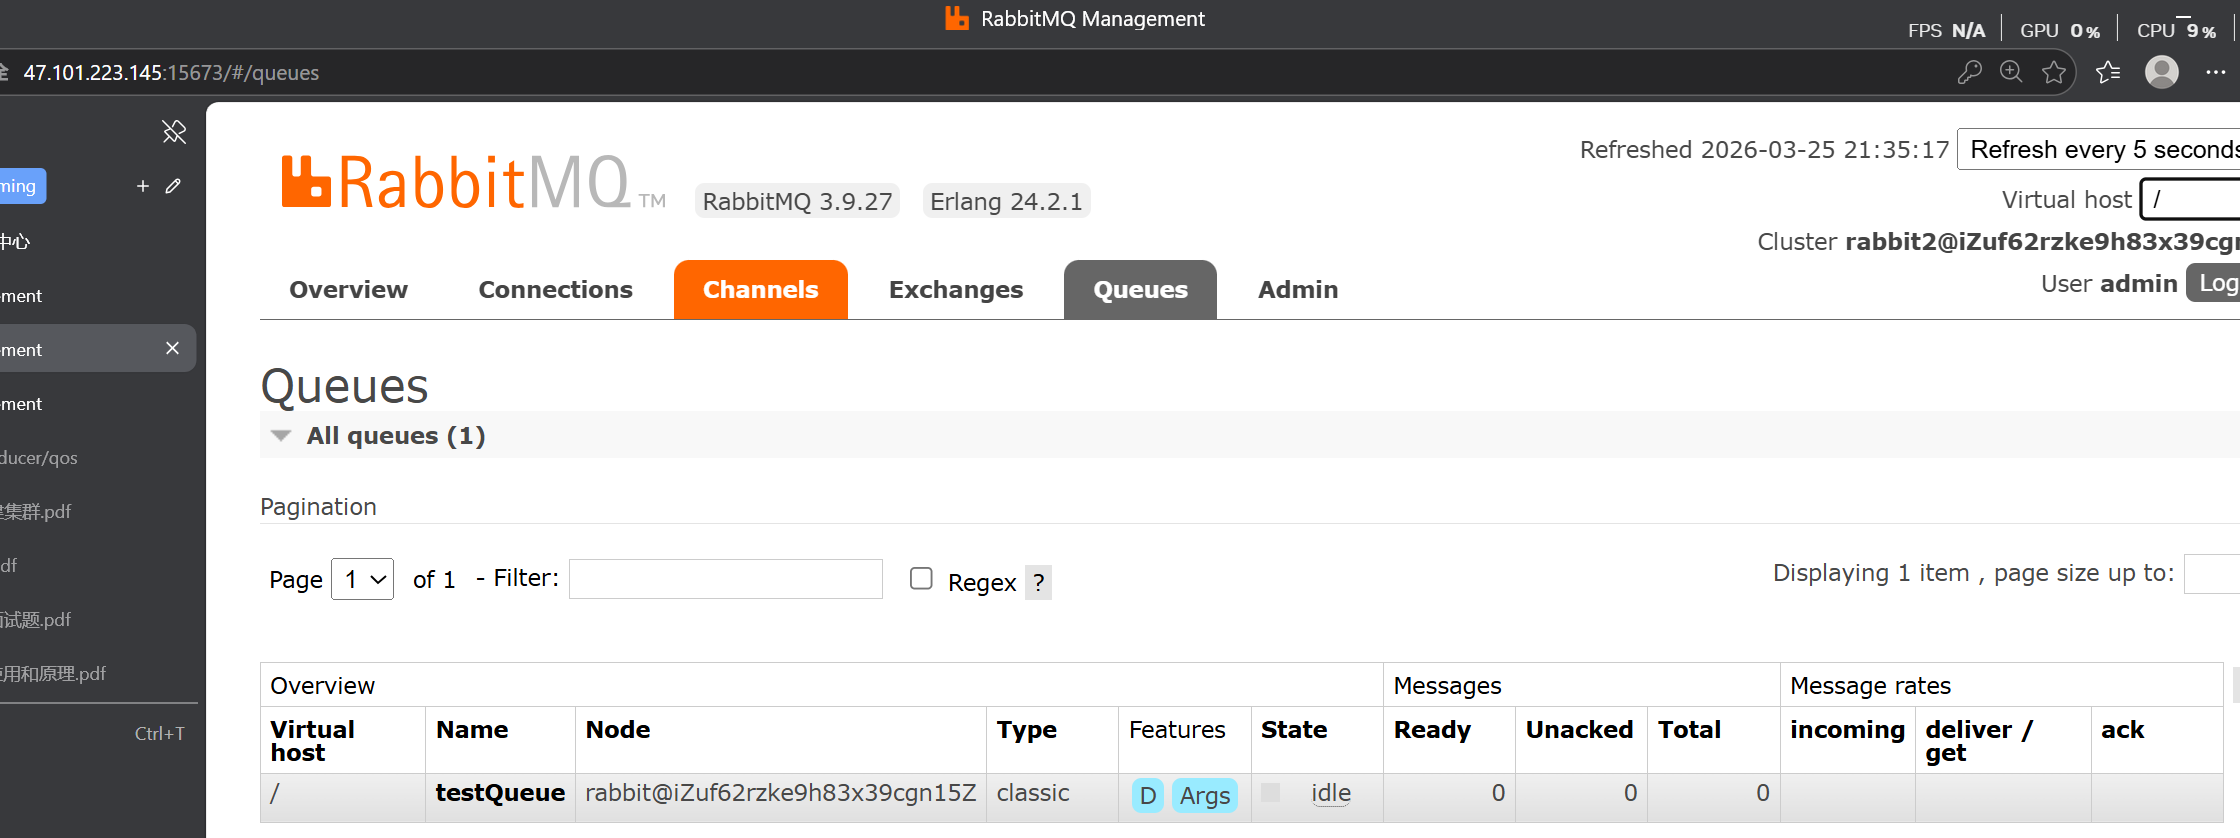Select the sidebar tab ending 用和原理.pdf
Viewport: 2240px width, 838px height.
pos(98,674)
